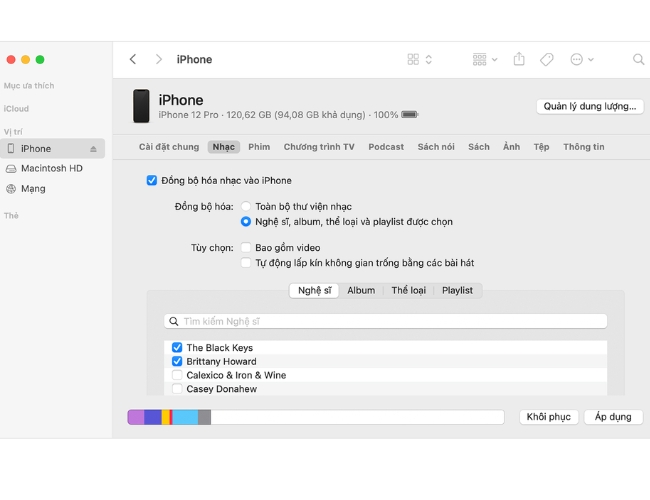
Task: Open the Thông tin tab
Action: click(x=584, y=147)
